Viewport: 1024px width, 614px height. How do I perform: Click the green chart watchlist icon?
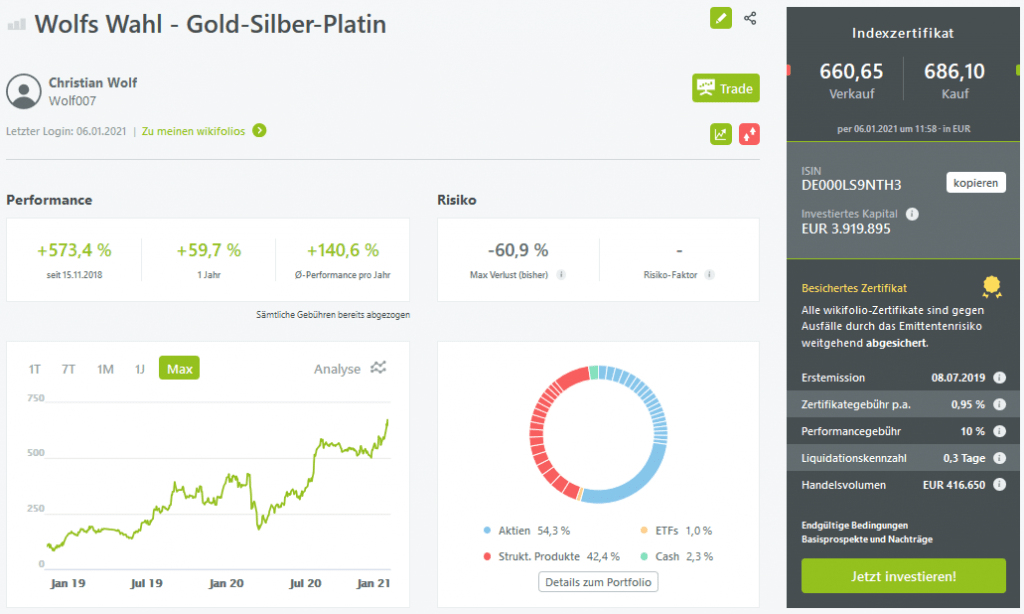coord(721,134)
